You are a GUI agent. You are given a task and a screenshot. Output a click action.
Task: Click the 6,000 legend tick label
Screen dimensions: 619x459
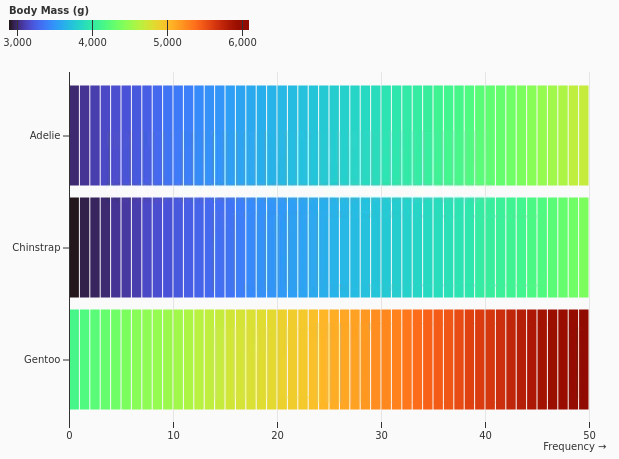(x=242, y=42)
